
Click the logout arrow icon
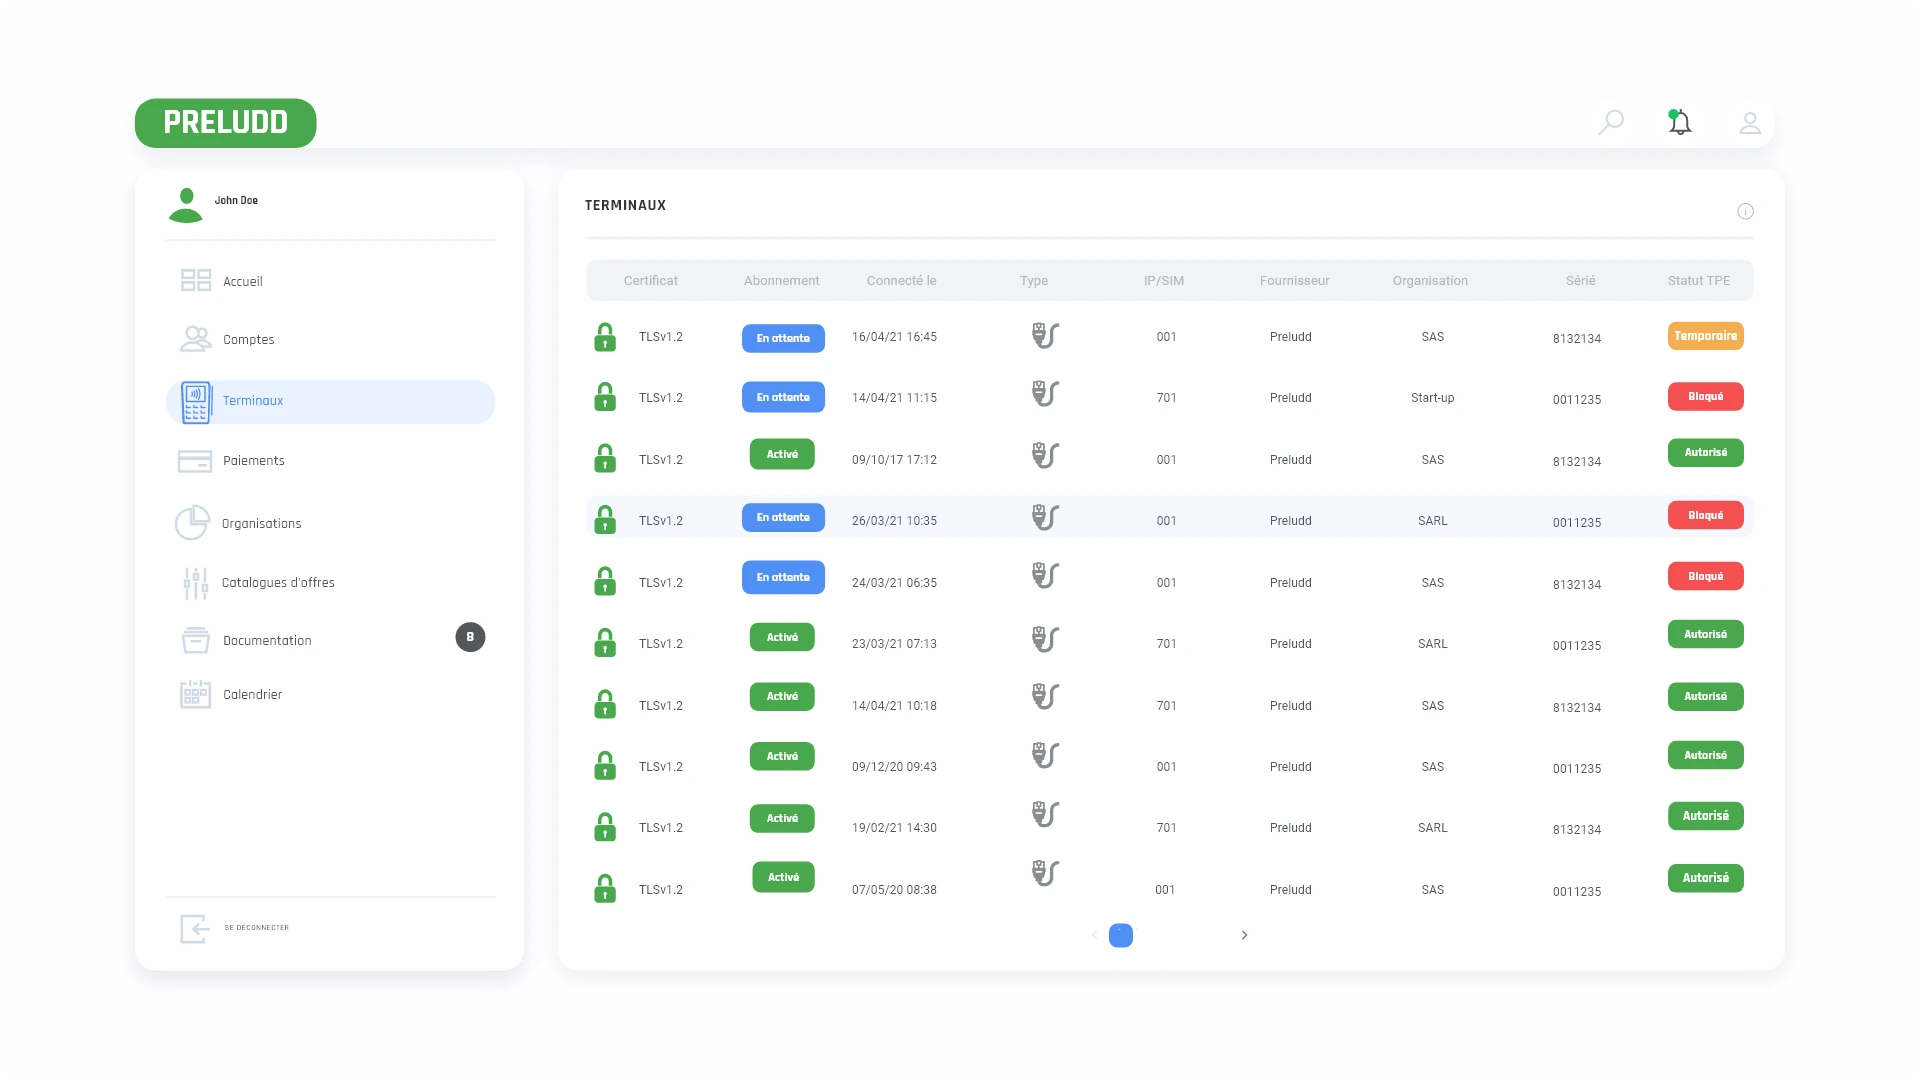coord(194,928)
